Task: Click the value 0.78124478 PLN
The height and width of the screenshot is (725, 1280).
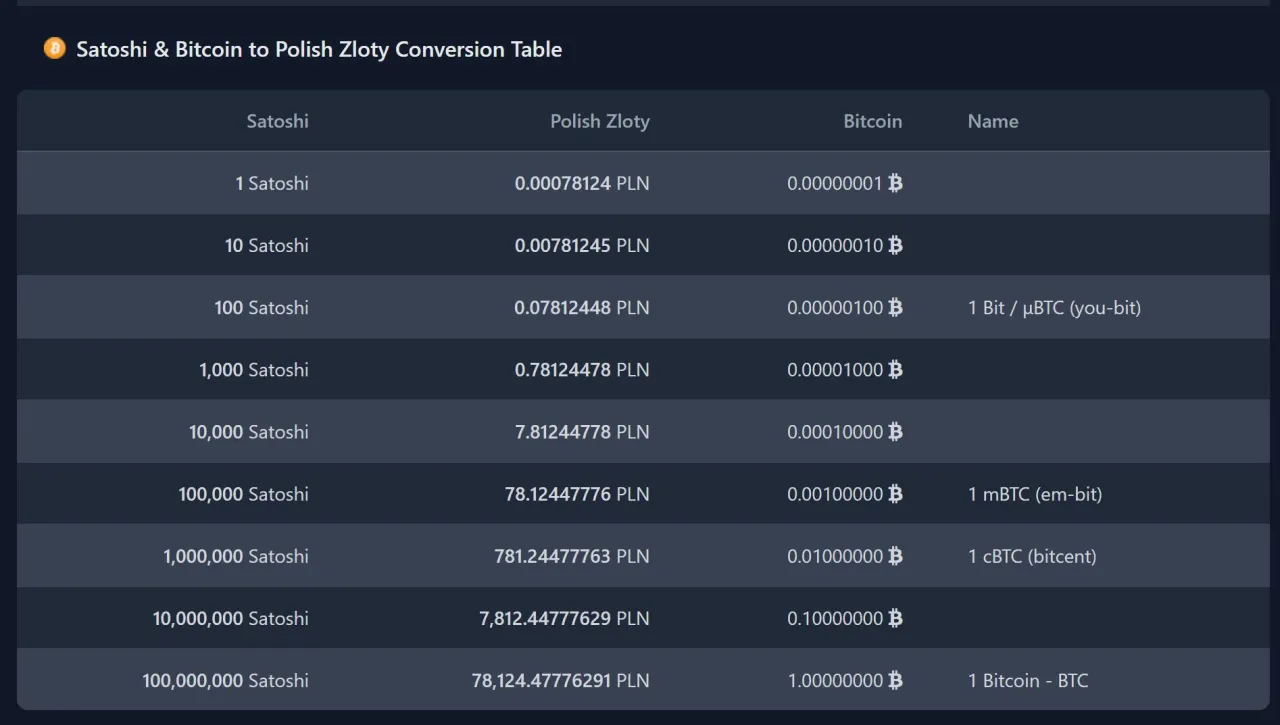Action: [x=582, y=369]
